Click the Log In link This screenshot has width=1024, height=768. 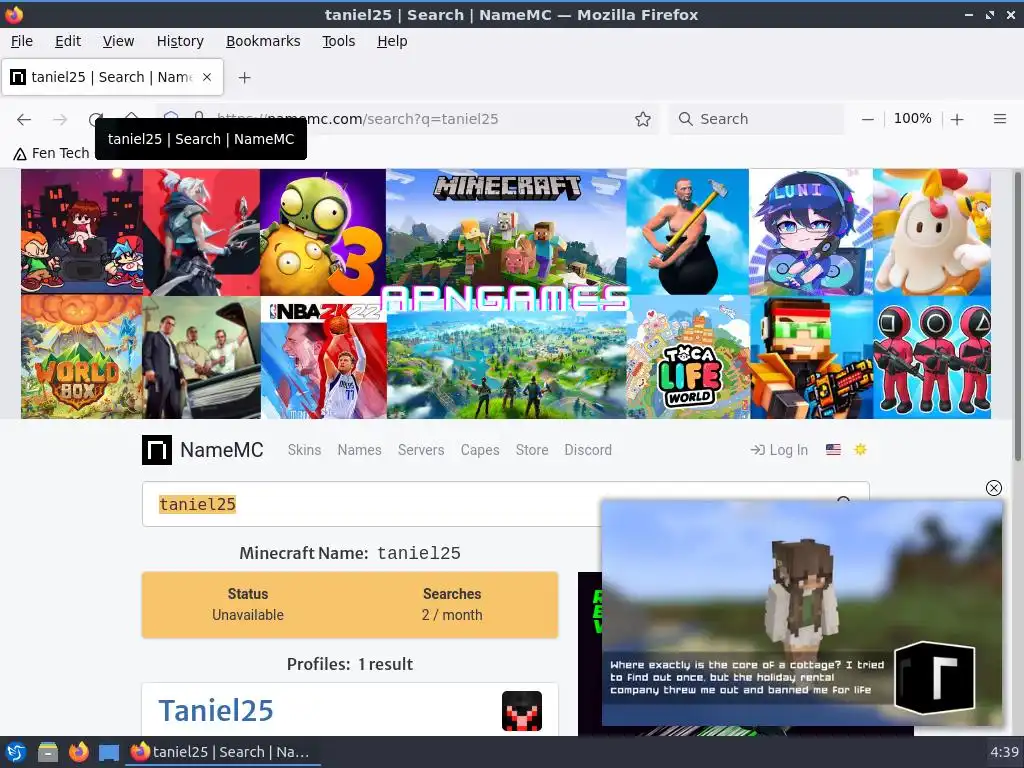(x=779, y=450)
